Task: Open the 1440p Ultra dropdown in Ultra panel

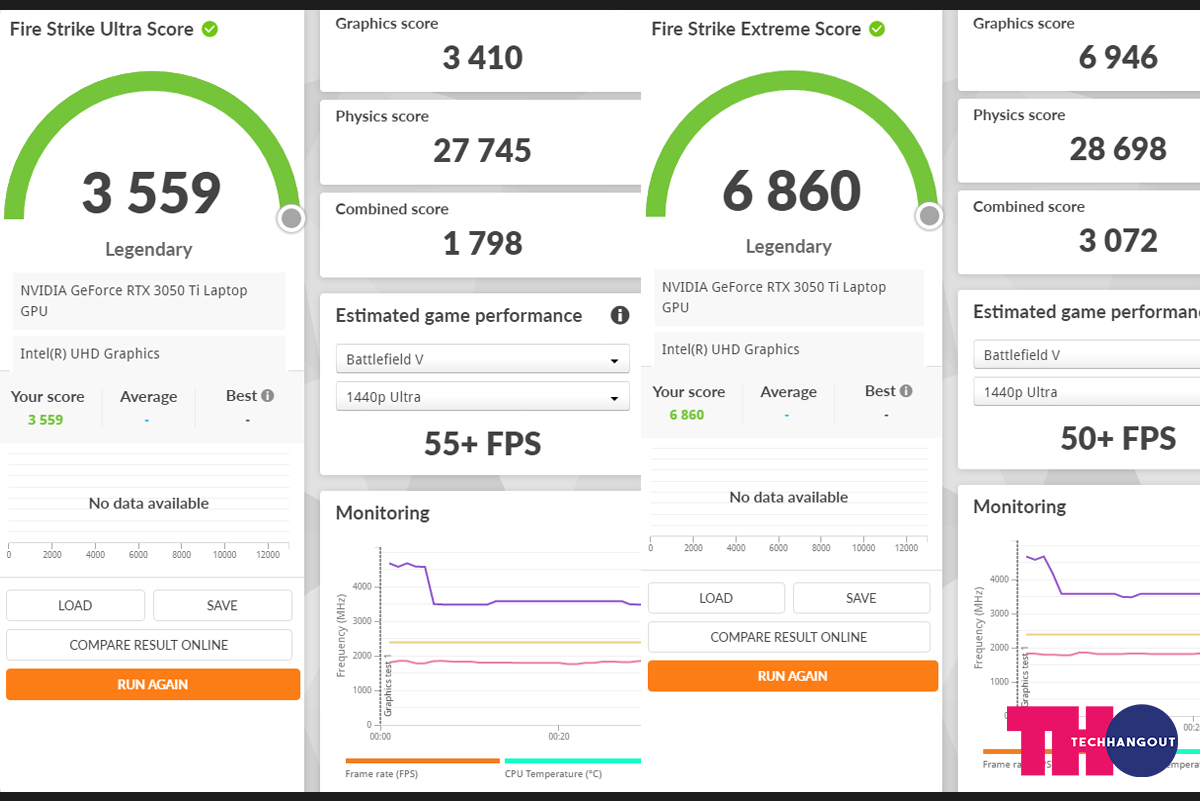Action: coord(483,397)
